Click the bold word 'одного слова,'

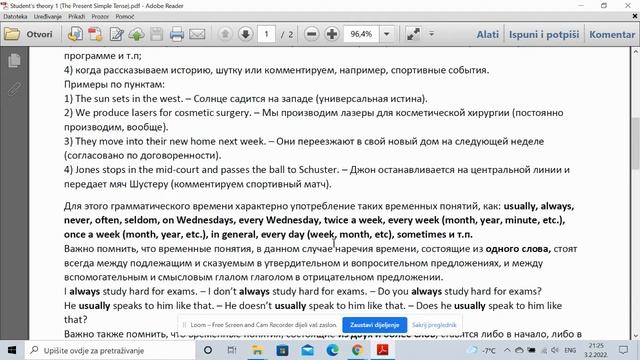pyautogui.click(x=518, y=249)
